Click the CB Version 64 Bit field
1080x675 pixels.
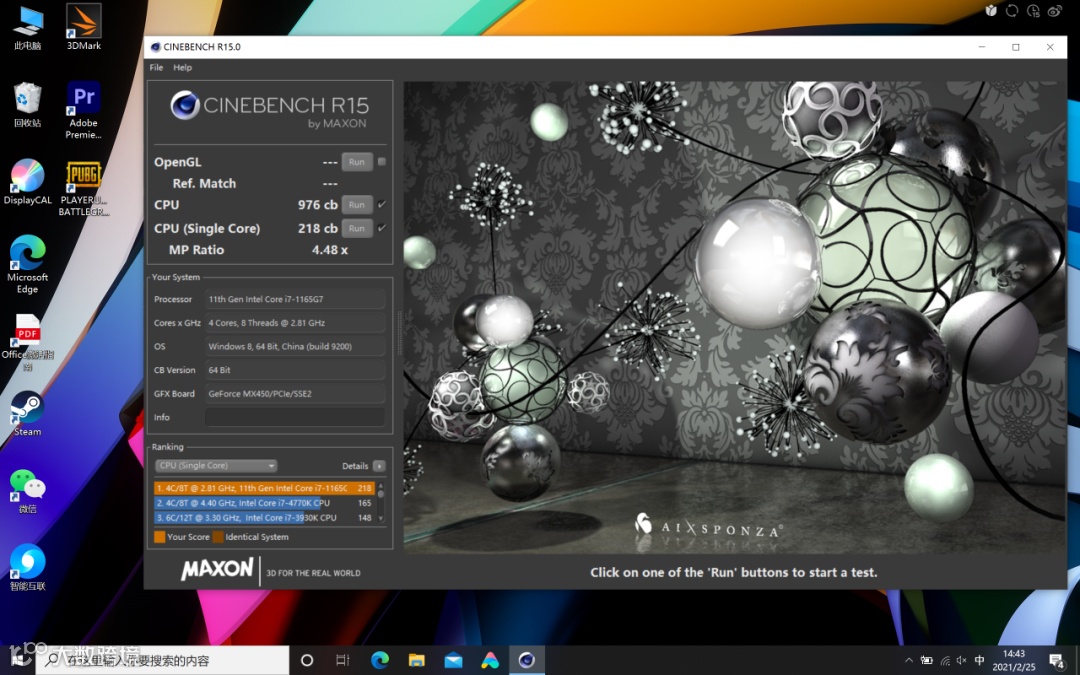pos(295,371)
